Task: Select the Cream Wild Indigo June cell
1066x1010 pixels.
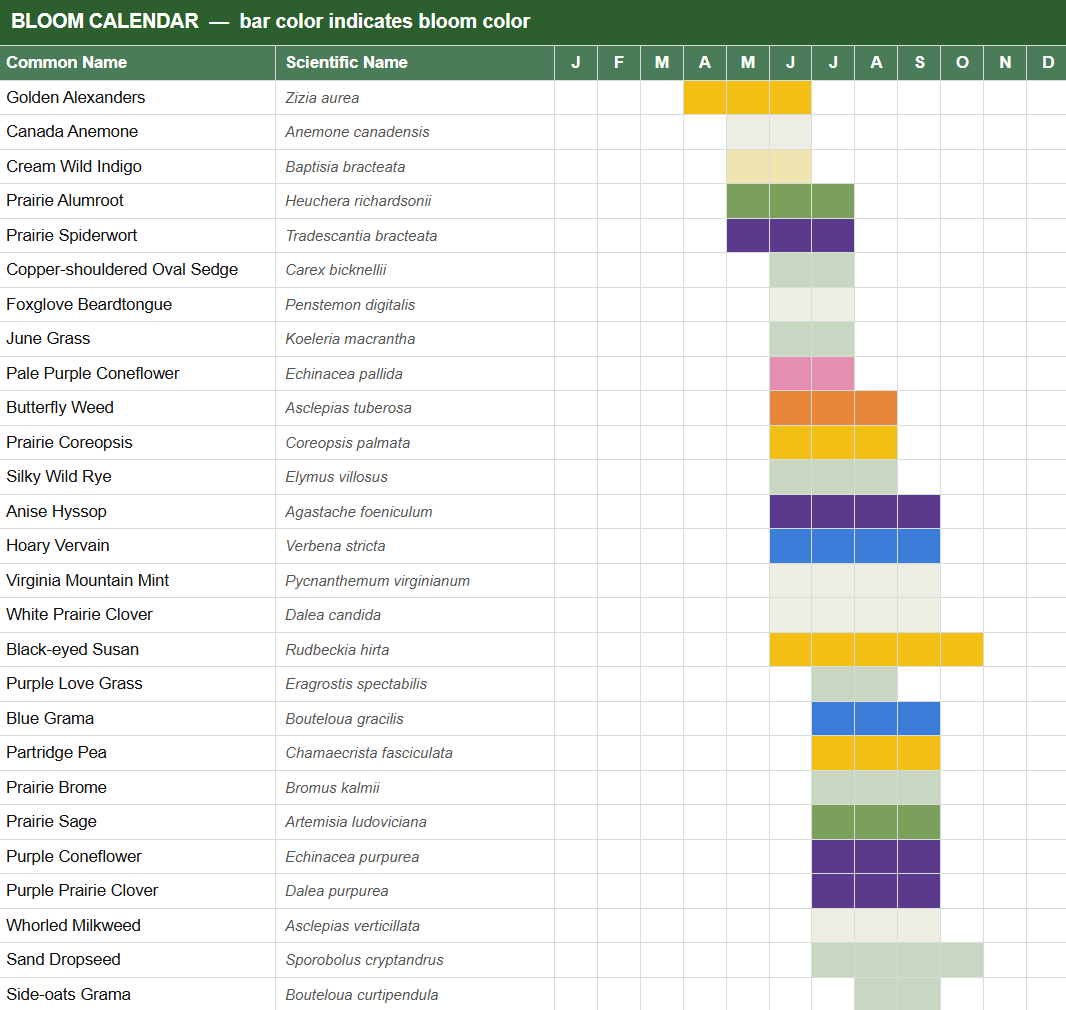Action: coord(790,167)
